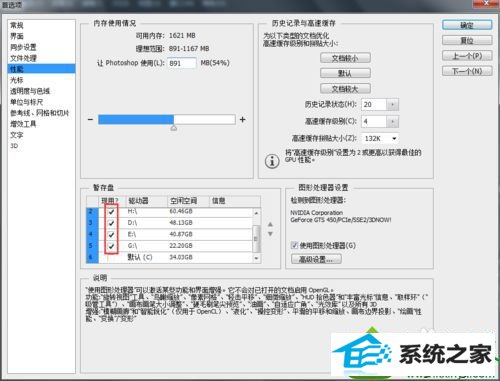The width and height of the screenshot is (500, 381).
Task: Click row number 6 in scratch disks
Action: [x=92, y=257]
